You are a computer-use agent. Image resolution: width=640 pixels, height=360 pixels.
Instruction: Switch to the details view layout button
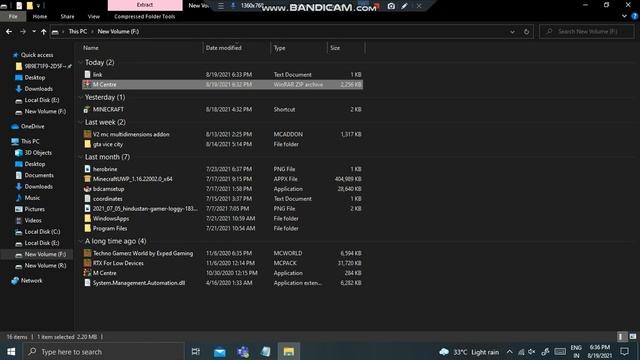(x=621, y=337)
